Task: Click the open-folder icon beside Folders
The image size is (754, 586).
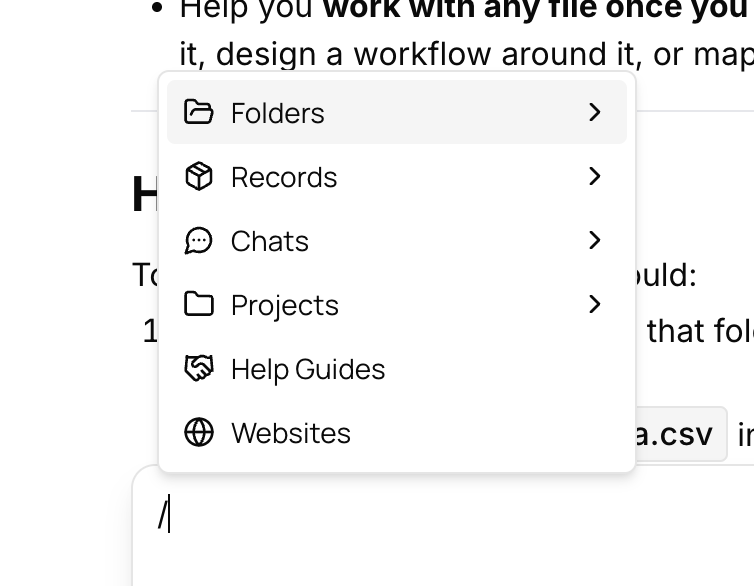Action: (x=199, y=112)
